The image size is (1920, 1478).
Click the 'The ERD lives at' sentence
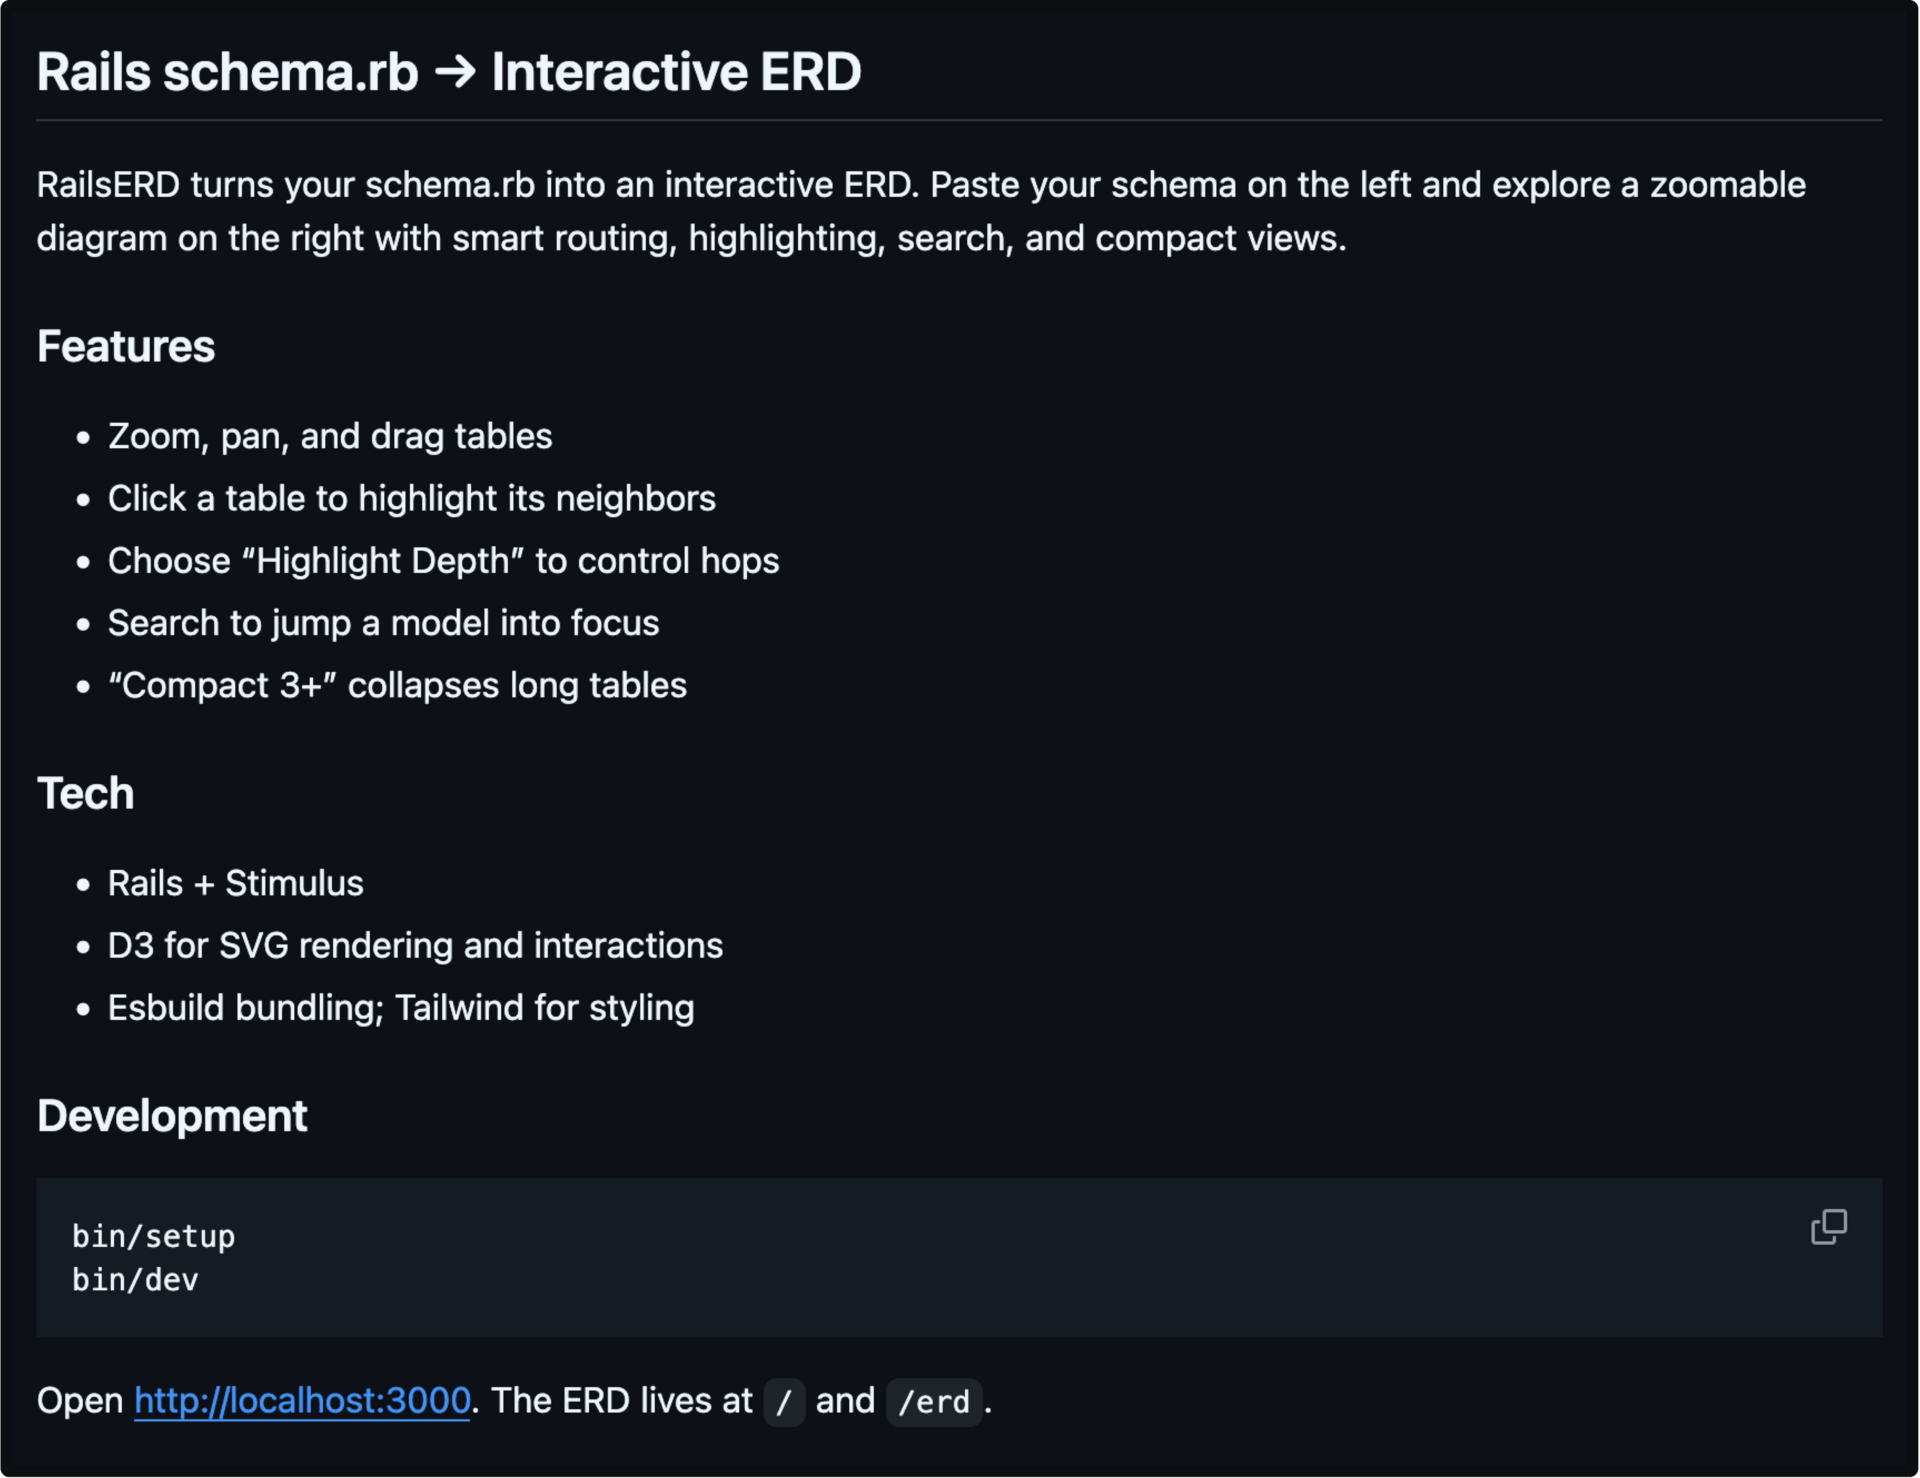point(621,1401)
